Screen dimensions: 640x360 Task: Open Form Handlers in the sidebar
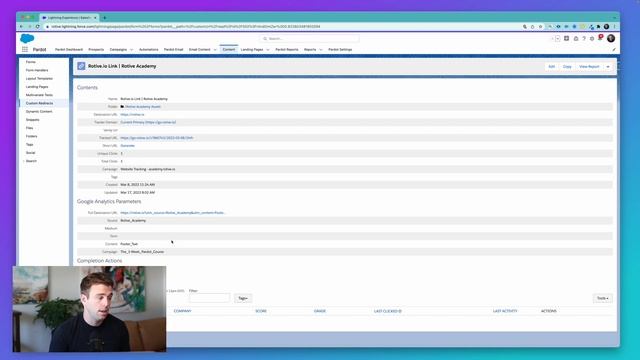[37, 70]
